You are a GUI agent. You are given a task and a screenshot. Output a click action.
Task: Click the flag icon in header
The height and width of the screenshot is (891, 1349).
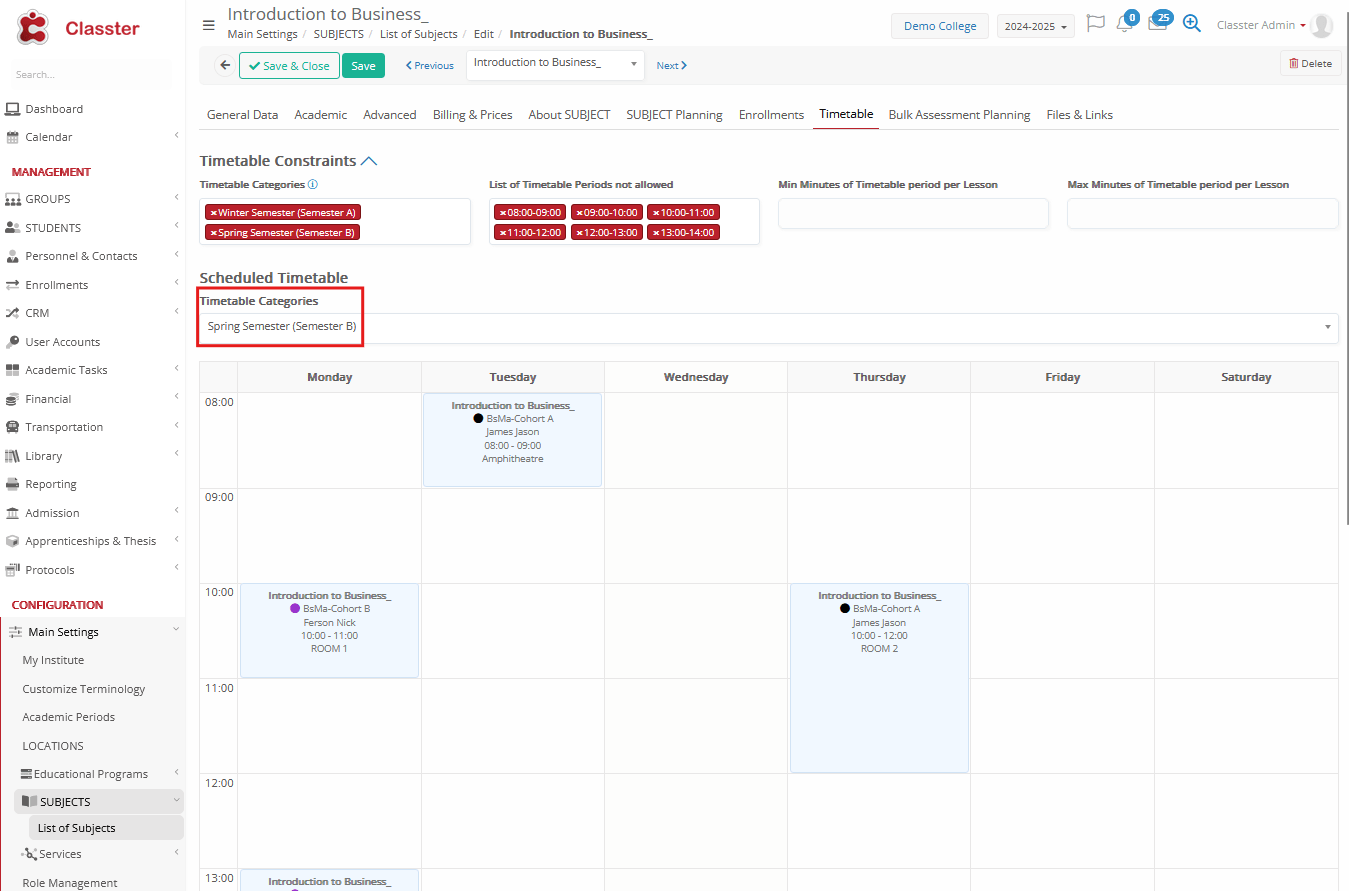(x=1095, y=24)
